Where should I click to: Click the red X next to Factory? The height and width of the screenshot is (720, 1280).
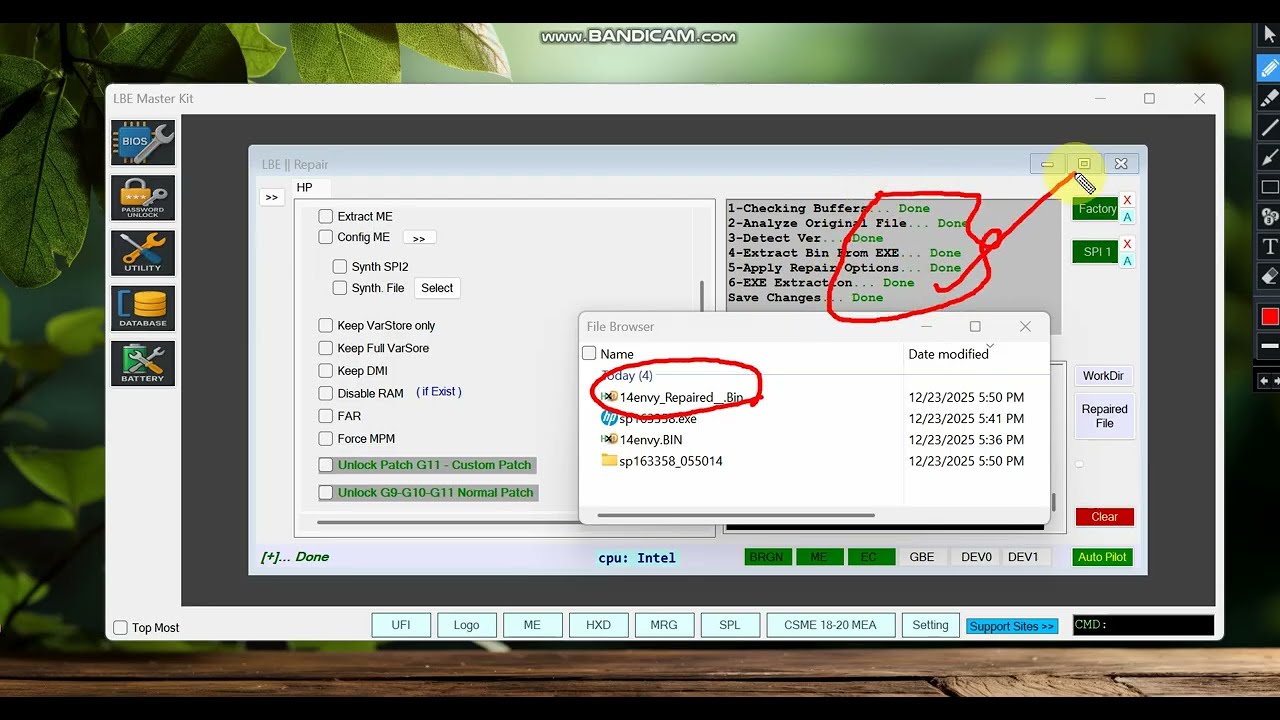pos(1127,200)
